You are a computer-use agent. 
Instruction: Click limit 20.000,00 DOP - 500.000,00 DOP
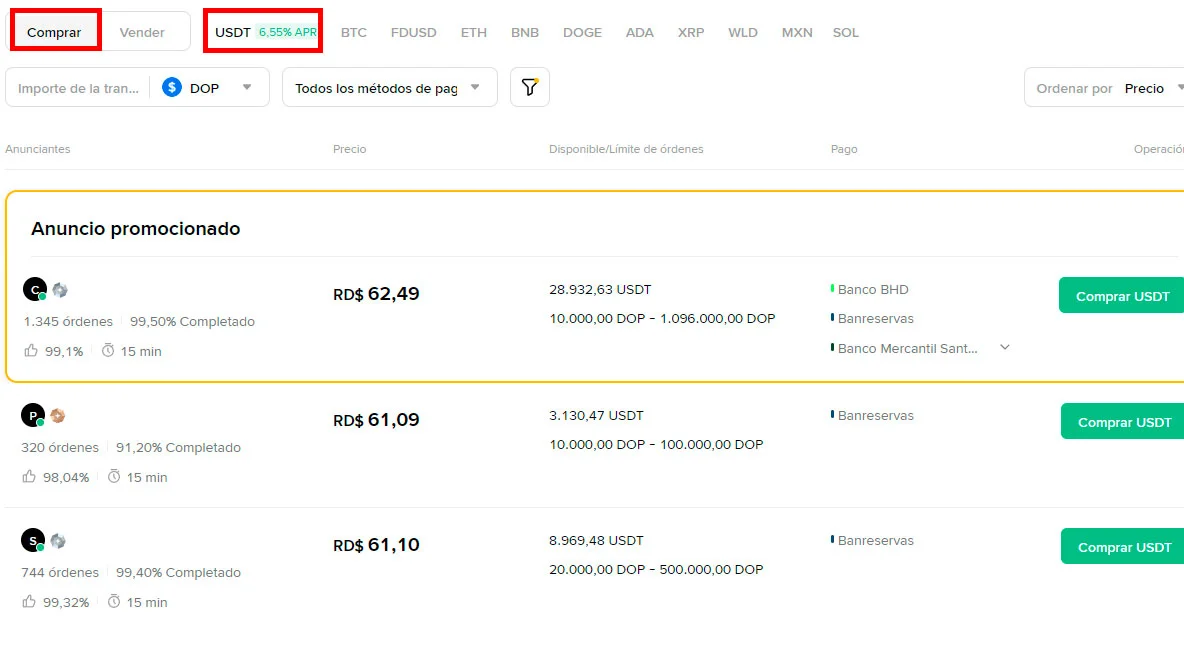656,569
